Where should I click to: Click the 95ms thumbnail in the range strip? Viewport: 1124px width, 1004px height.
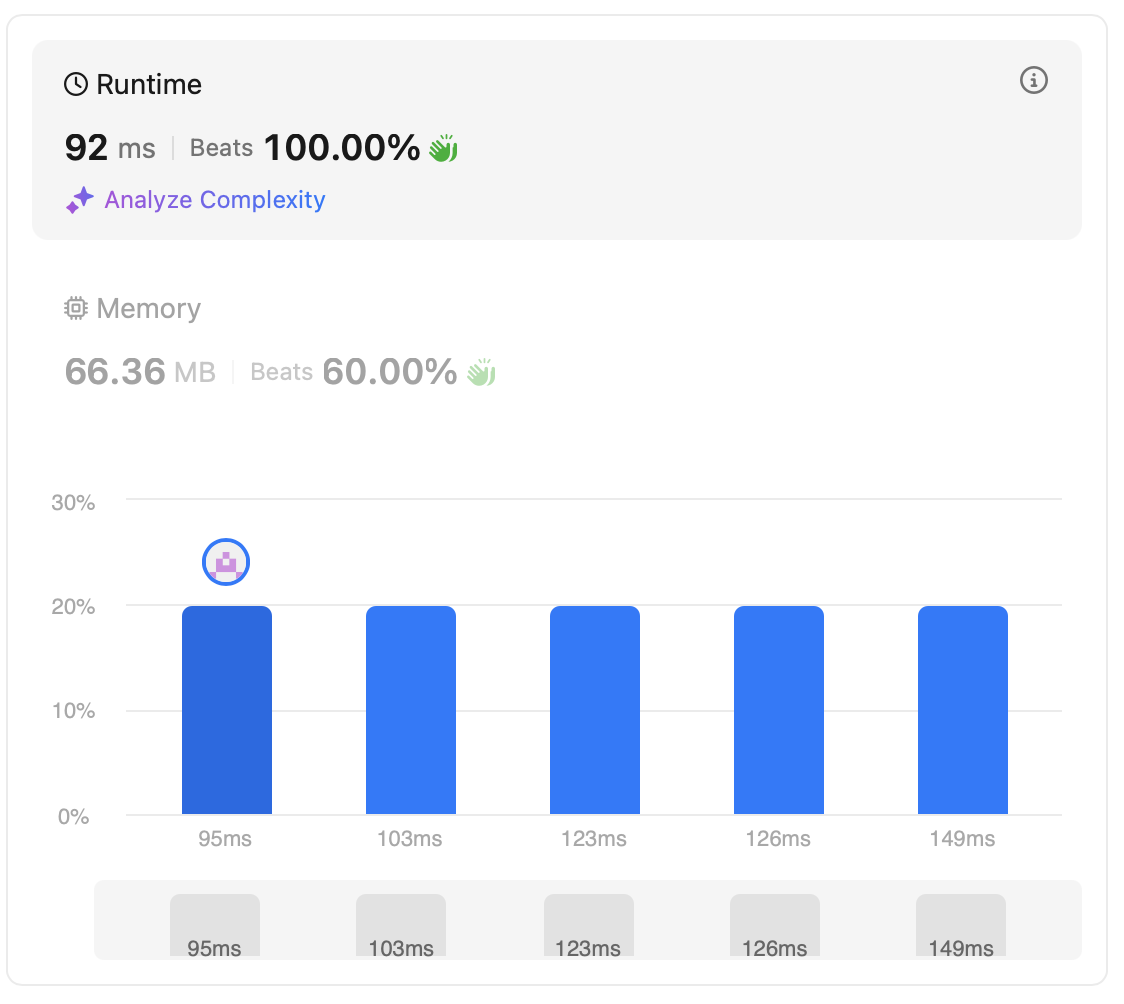[215, 925]
